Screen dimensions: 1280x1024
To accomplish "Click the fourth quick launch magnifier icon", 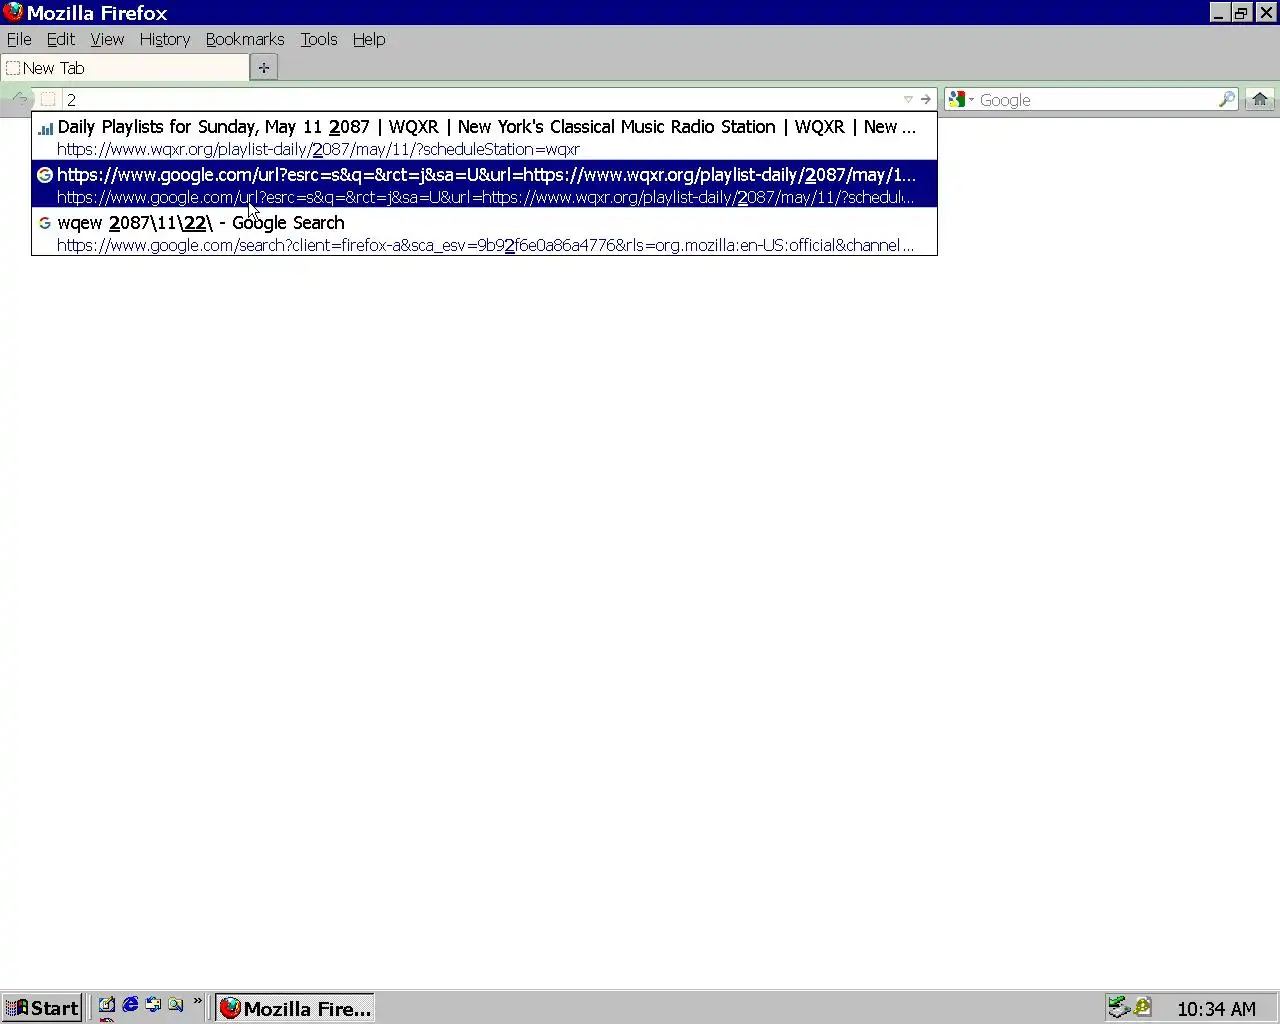I will (x=176, y=1005).
